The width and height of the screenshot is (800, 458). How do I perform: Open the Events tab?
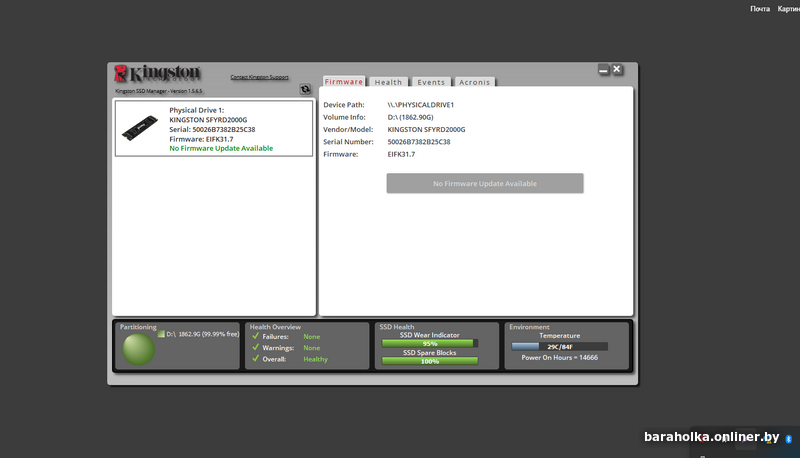(x=431, y=82)
